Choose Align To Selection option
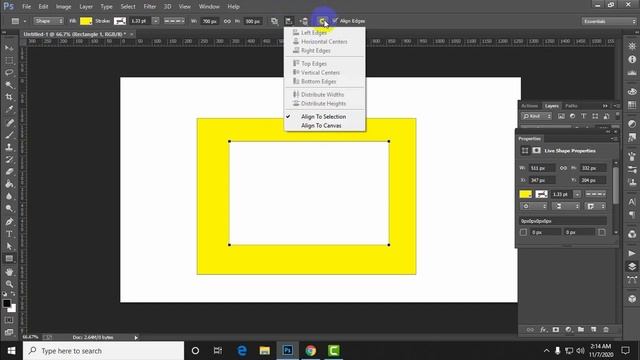 [323, 117]
